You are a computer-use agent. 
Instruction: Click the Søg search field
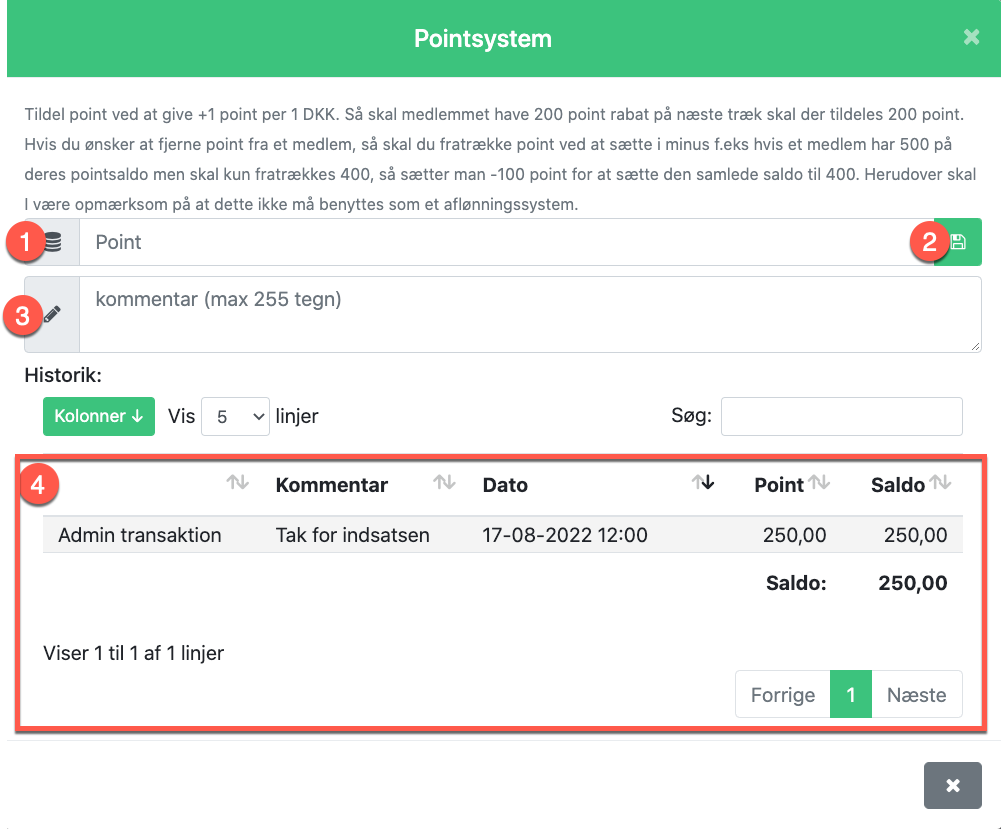(841, 416)
